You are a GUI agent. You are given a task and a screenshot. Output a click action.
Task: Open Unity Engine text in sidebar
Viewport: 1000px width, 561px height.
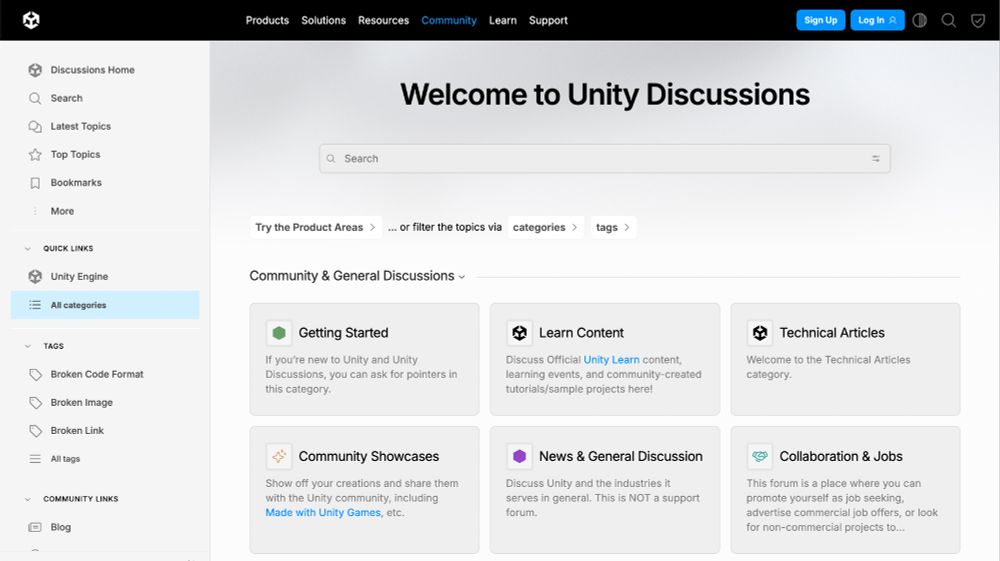coord(79,277)
